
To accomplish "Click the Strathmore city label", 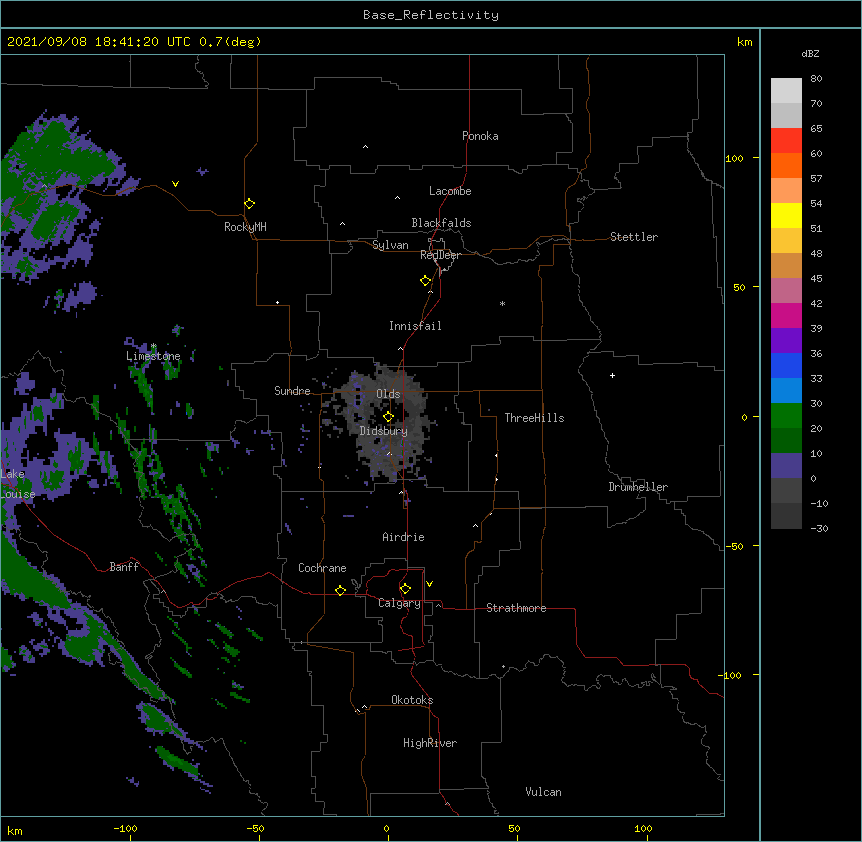I will tap(516, 608).
